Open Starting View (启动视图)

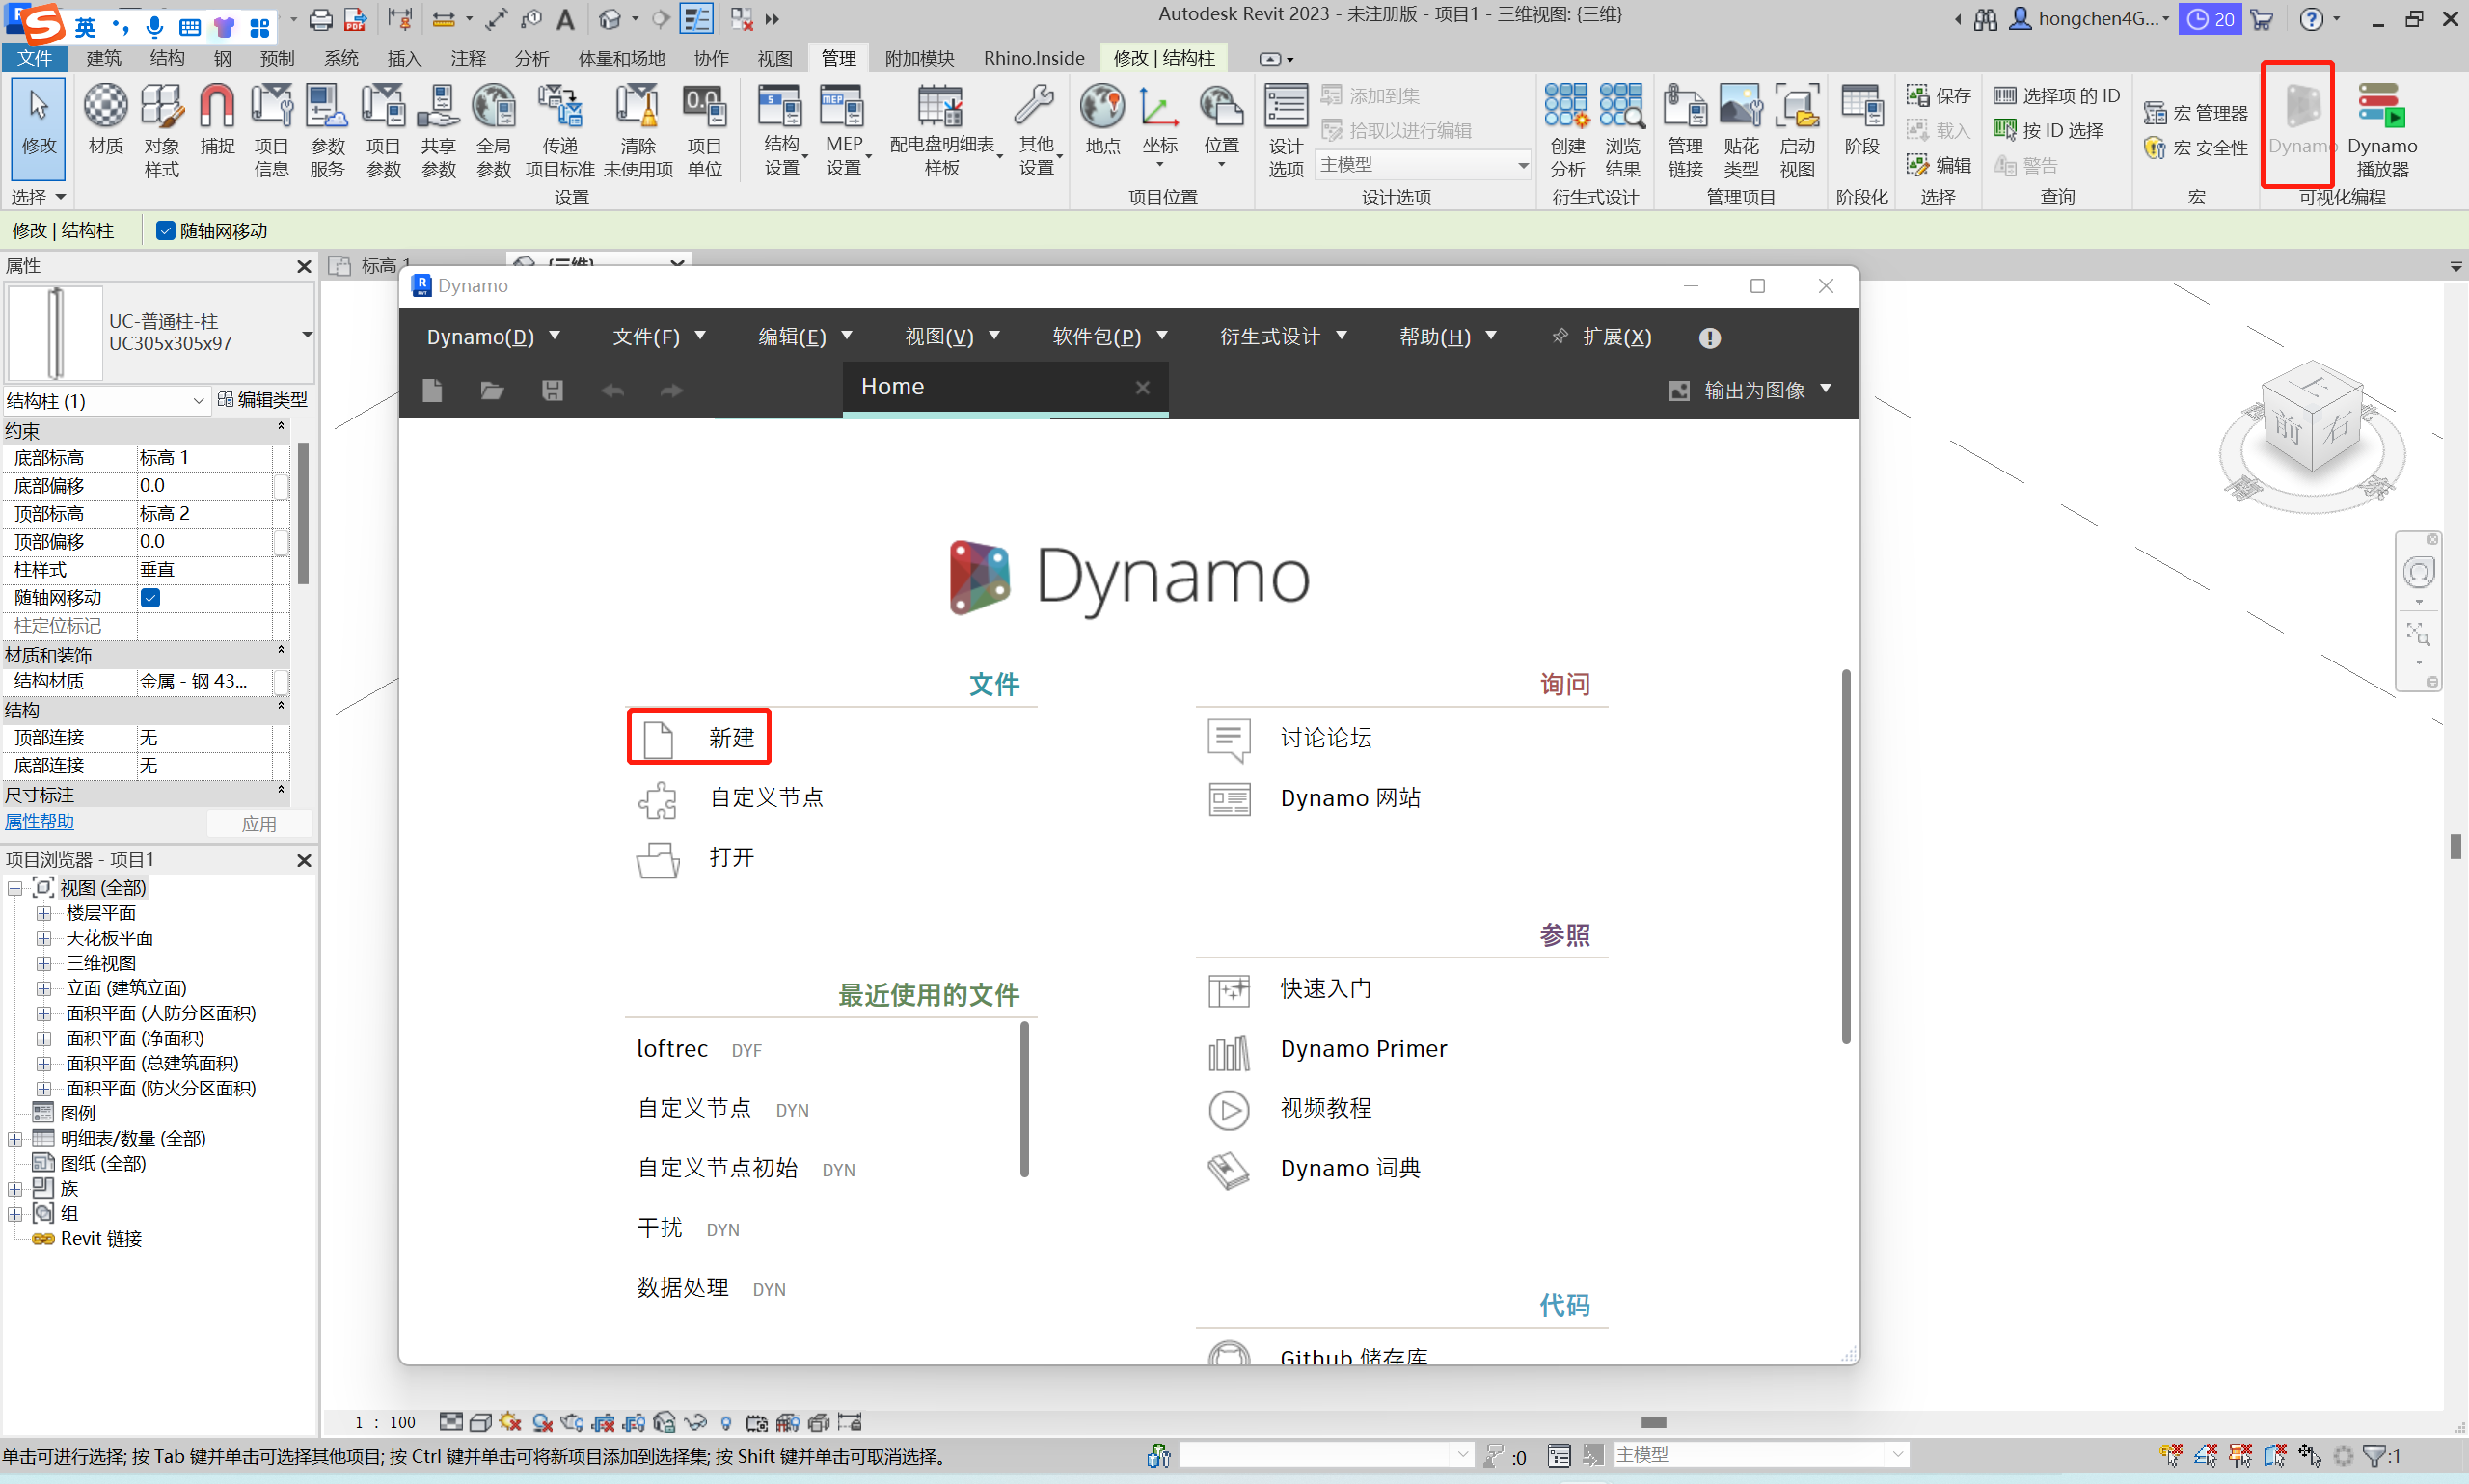coord(1796,131)
